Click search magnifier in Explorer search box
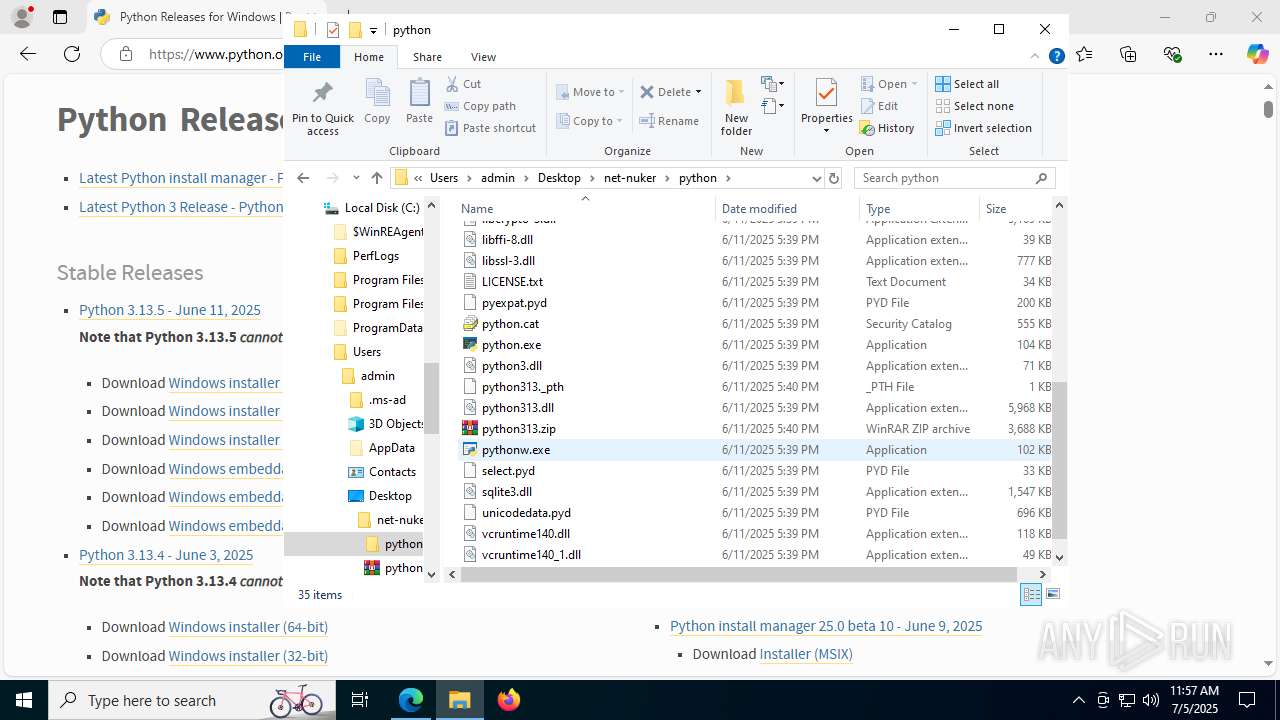Viewport: 1280px width, 720px height. tap(1041, 178)
